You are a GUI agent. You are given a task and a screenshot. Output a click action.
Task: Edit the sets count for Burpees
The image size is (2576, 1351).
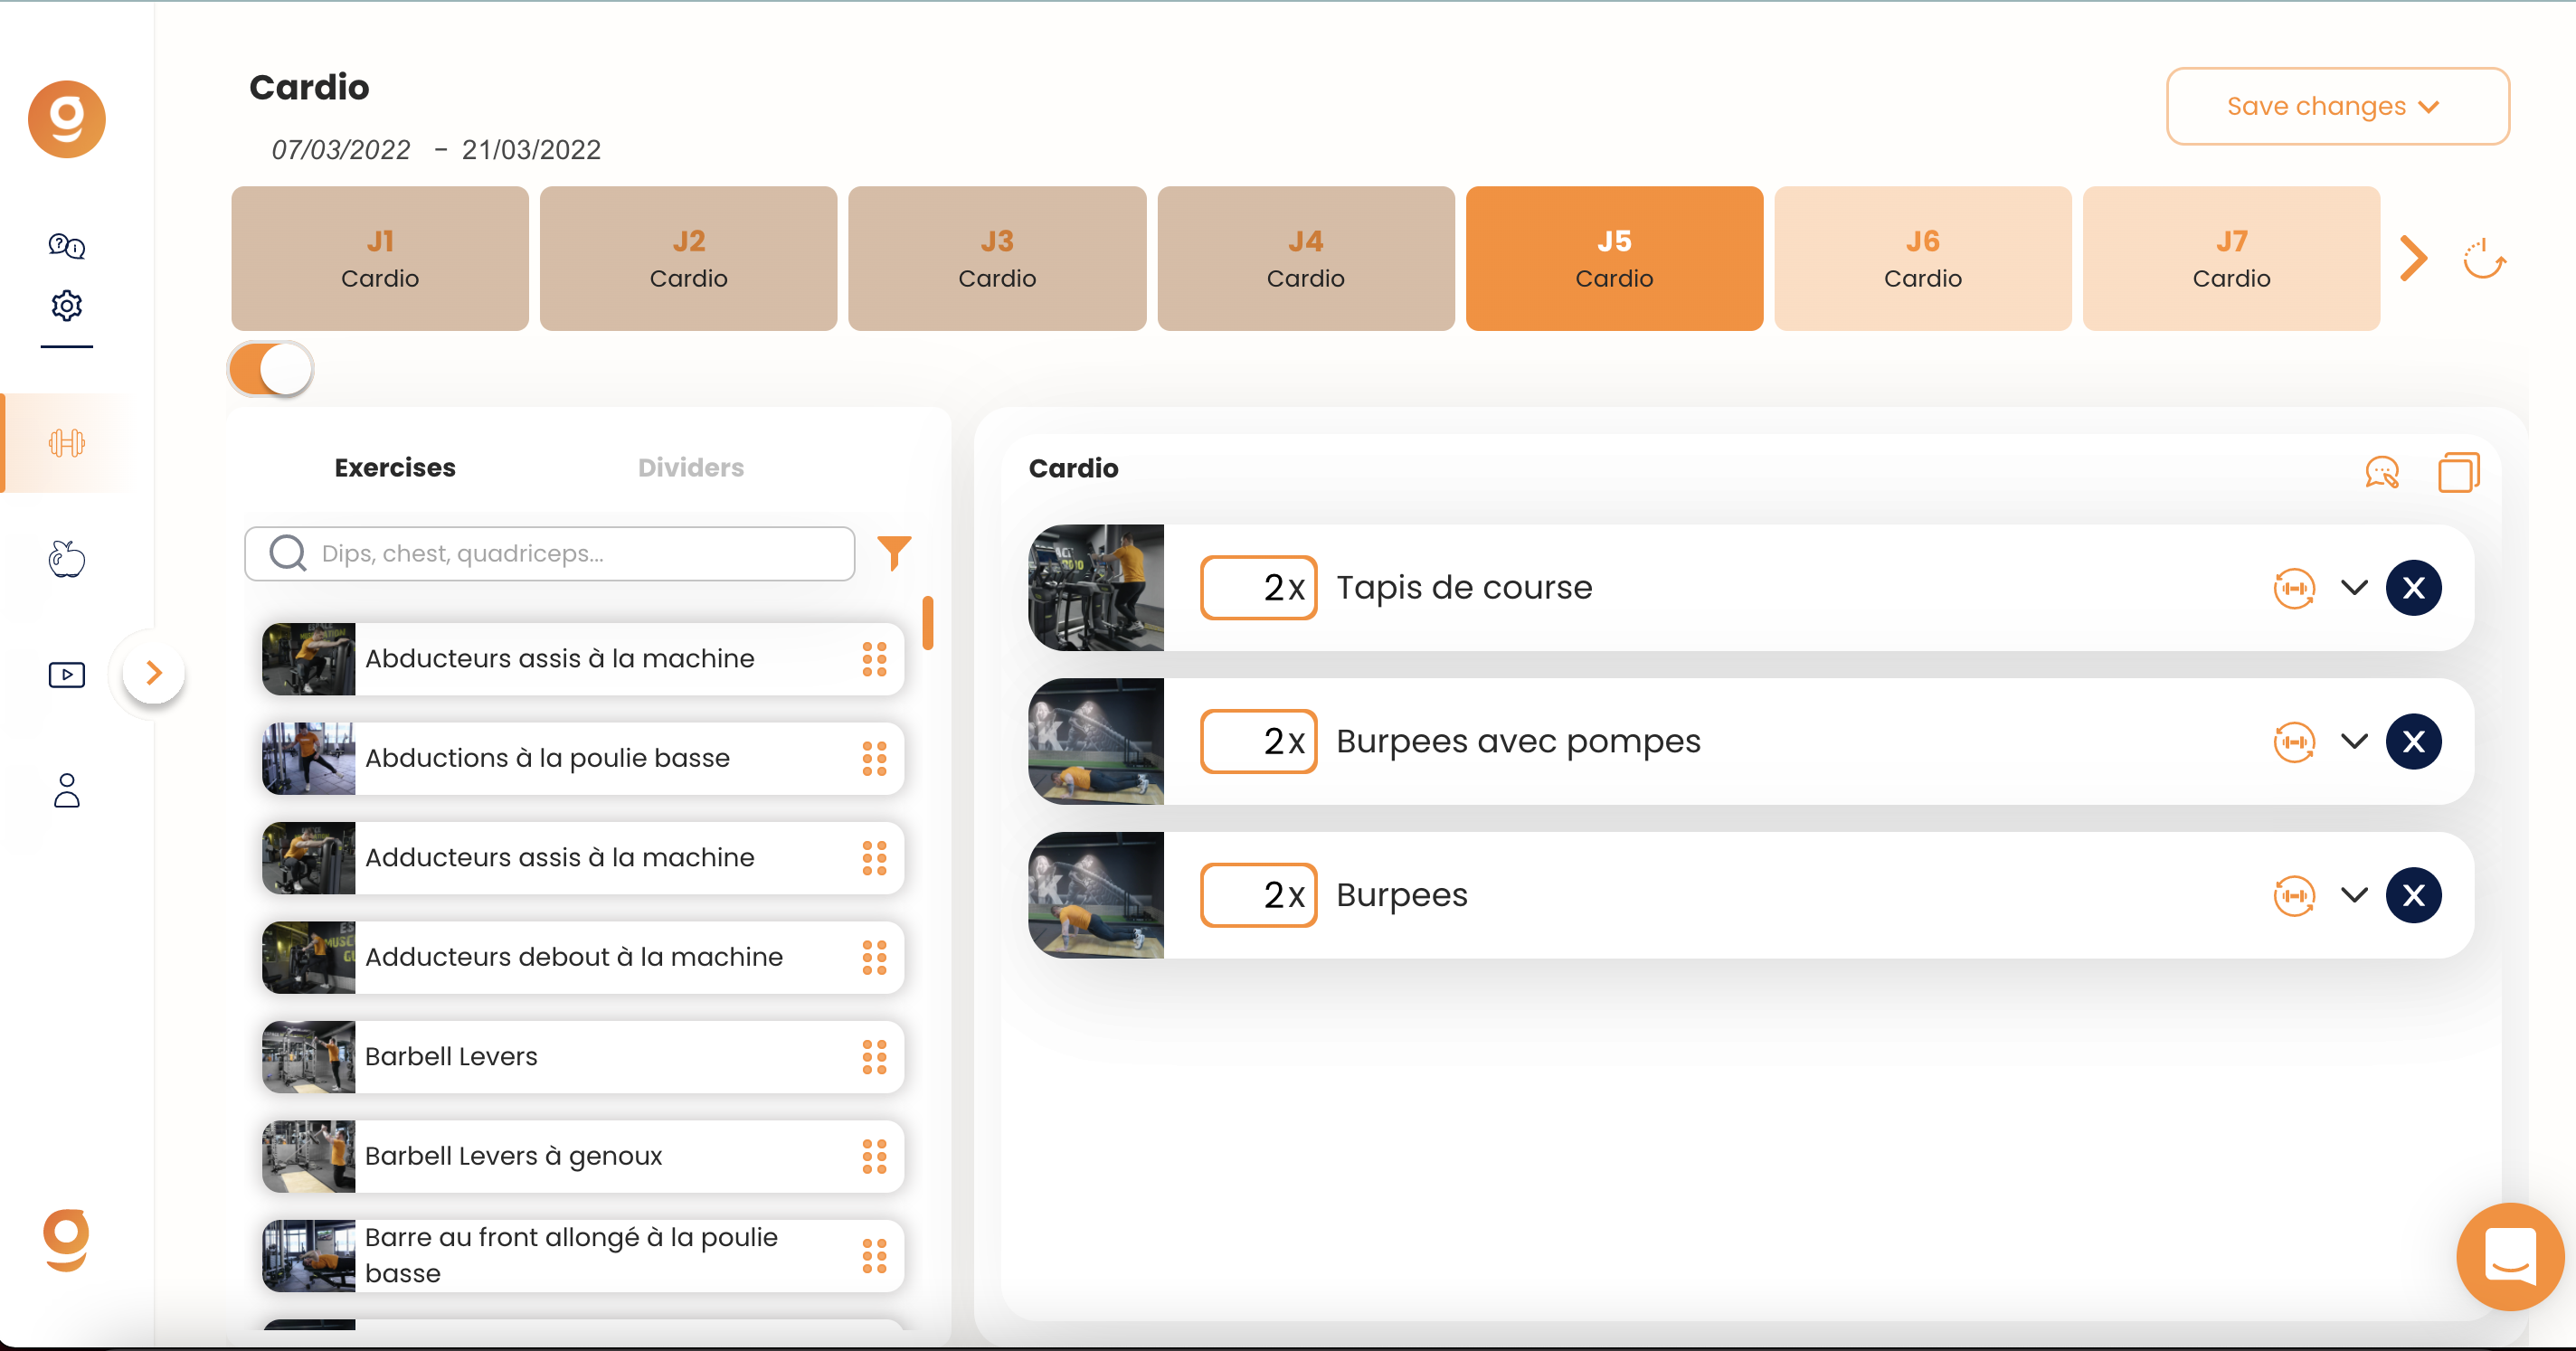(1258, 895)
